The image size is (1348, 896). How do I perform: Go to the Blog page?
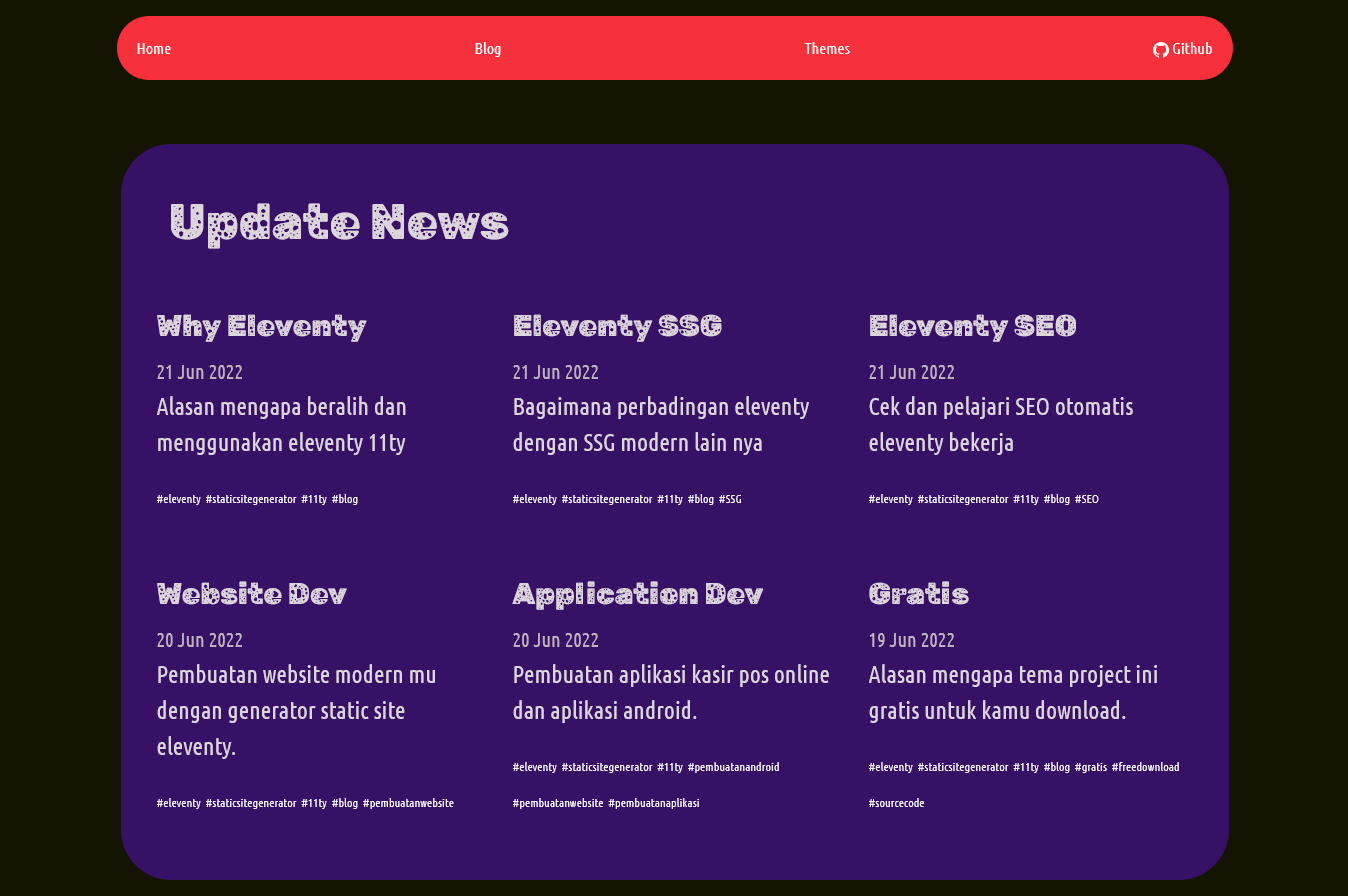[488, 49]
